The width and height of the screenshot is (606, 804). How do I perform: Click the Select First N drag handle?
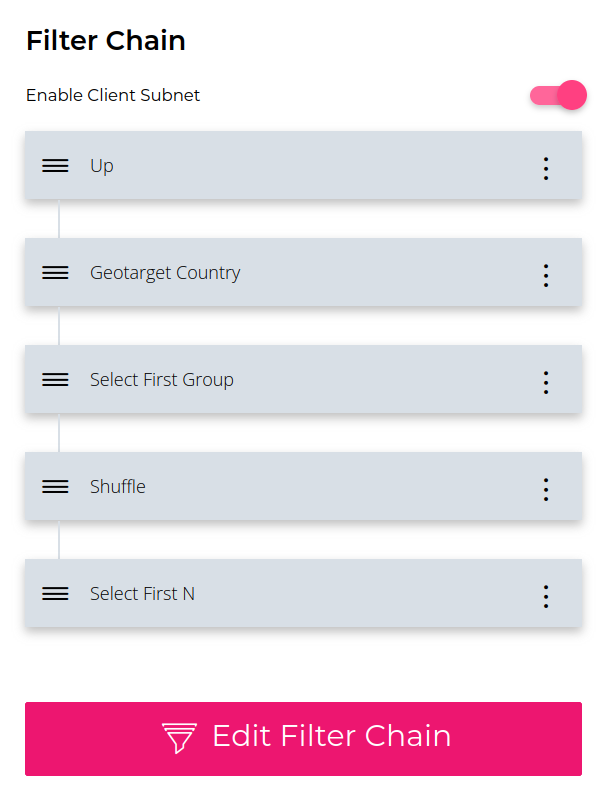pyautogui.click(x=55, y=593)
